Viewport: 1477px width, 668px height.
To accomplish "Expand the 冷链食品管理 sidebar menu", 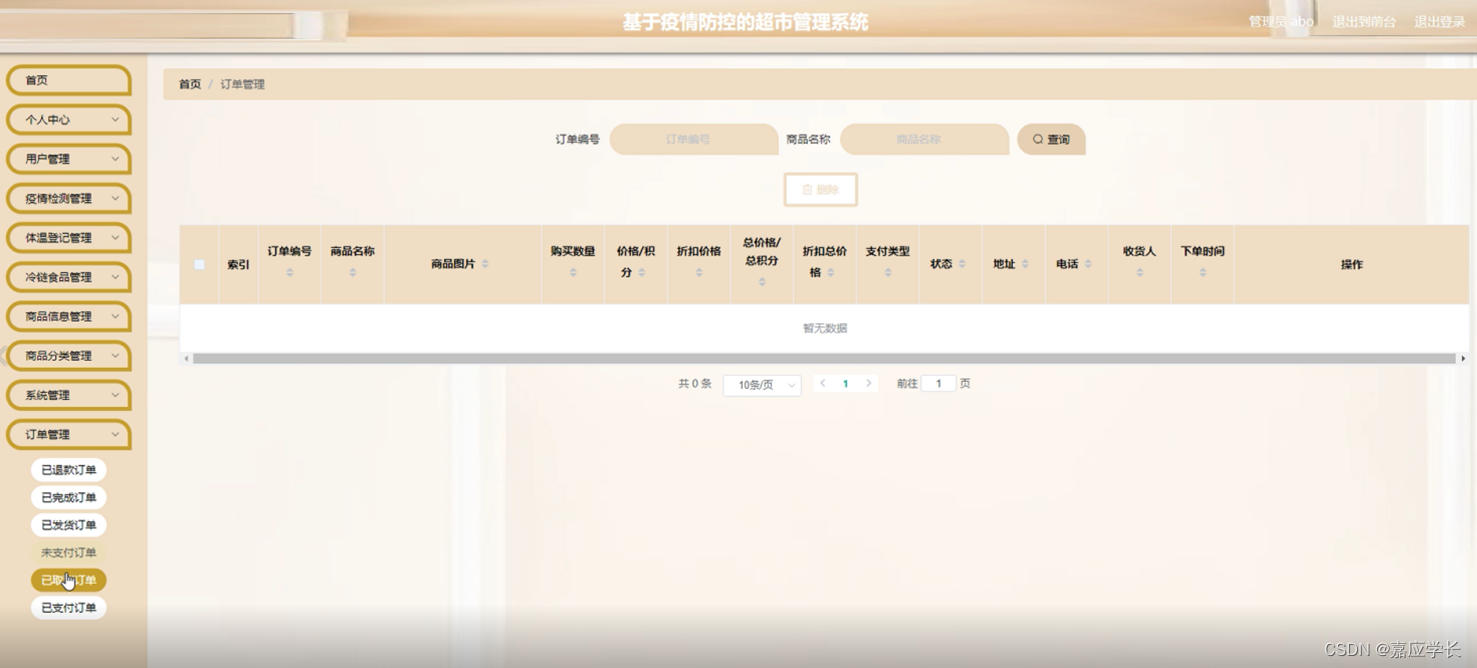I will 69,277.
